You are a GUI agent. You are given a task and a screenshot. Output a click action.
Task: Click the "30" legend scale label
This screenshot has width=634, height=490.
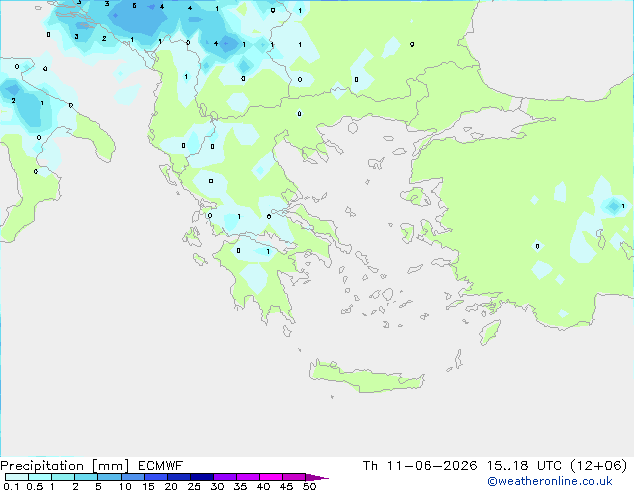point(217,486)
